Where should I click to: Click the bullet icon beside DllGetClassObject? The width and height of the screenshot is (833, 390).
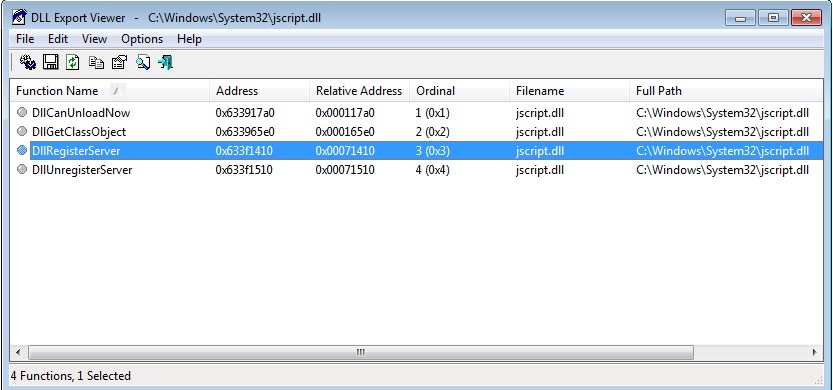[x=22, y=131]
